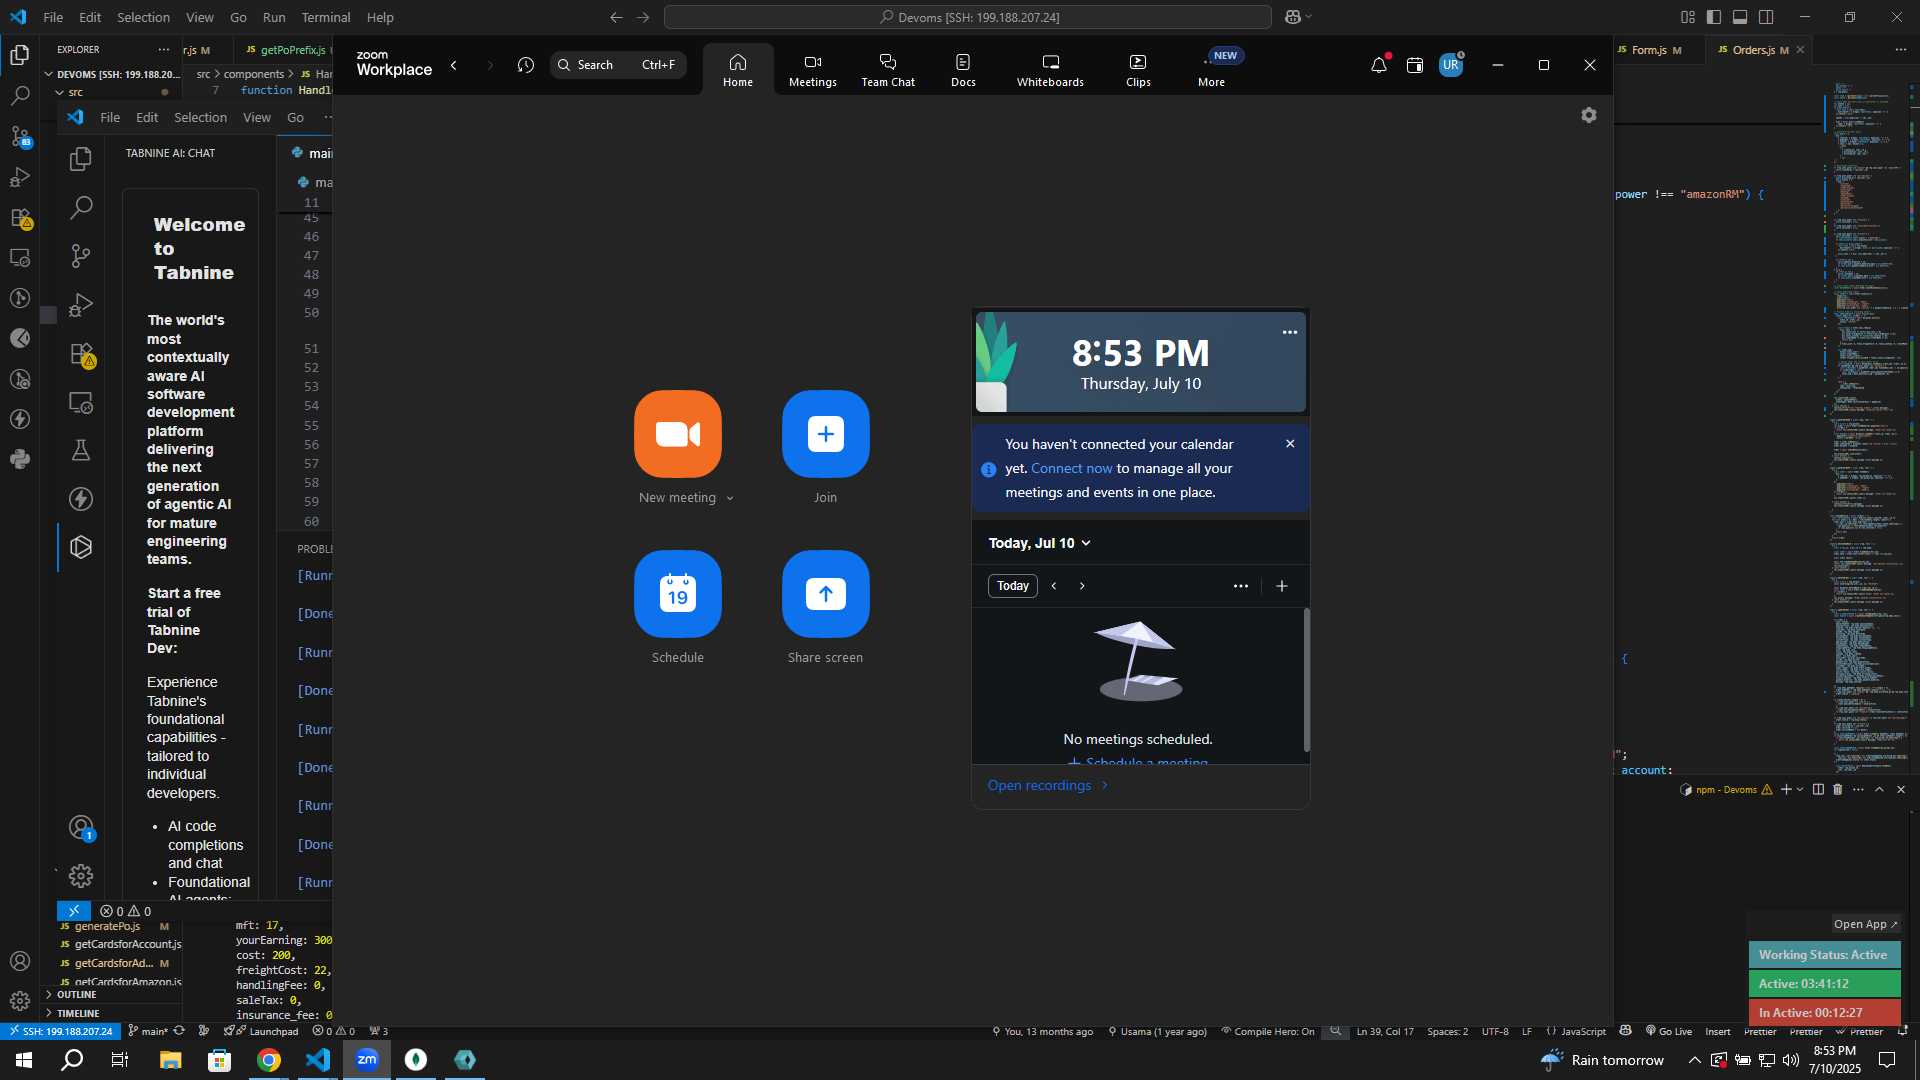The image size is (1920, 1080).
Task: Open Zoom More tab
Action: click(x=1212, y=70)
